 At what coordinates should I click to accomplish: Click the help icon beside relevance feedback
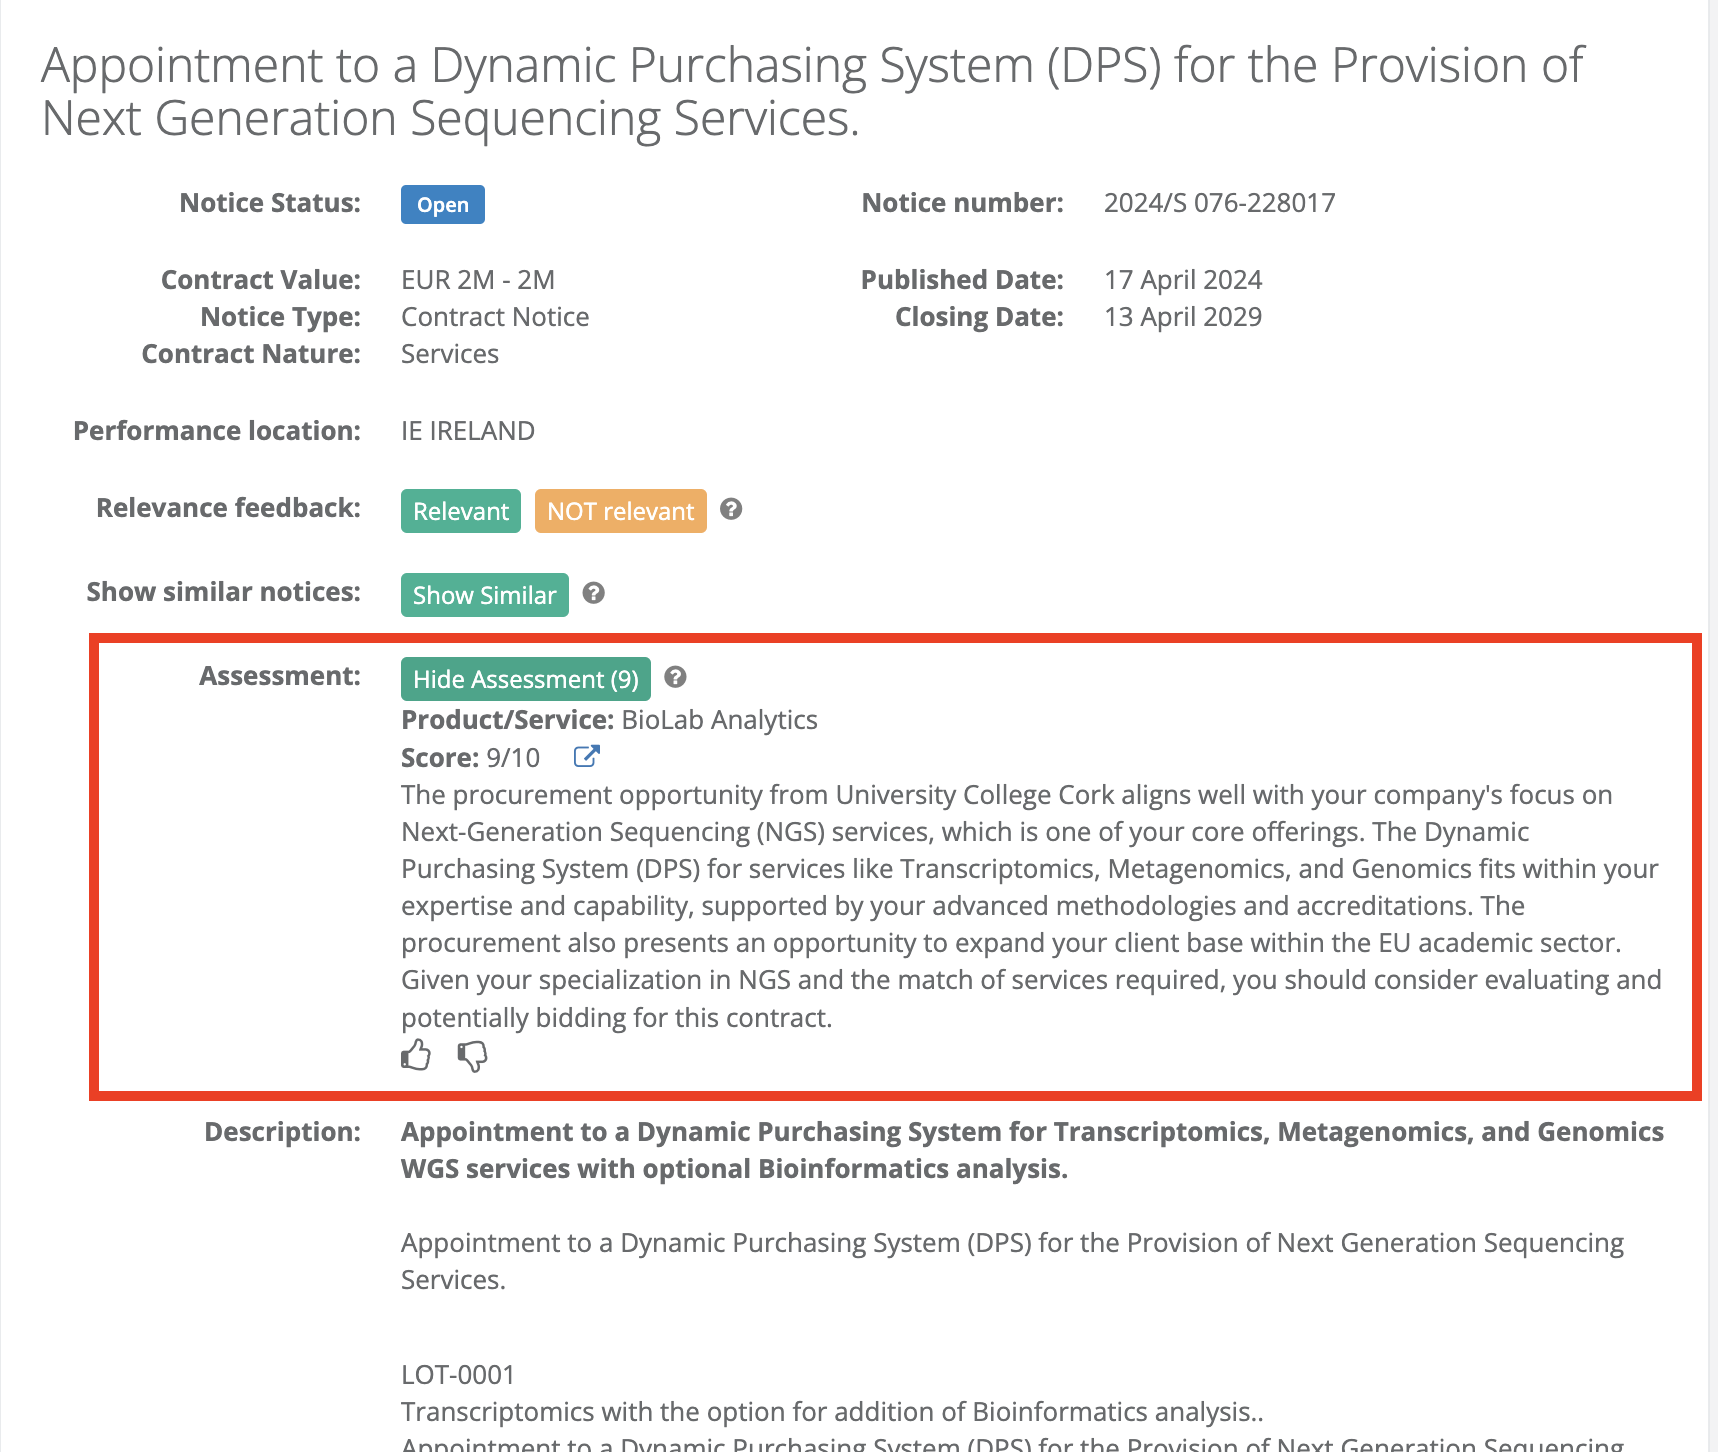point(730,510)
